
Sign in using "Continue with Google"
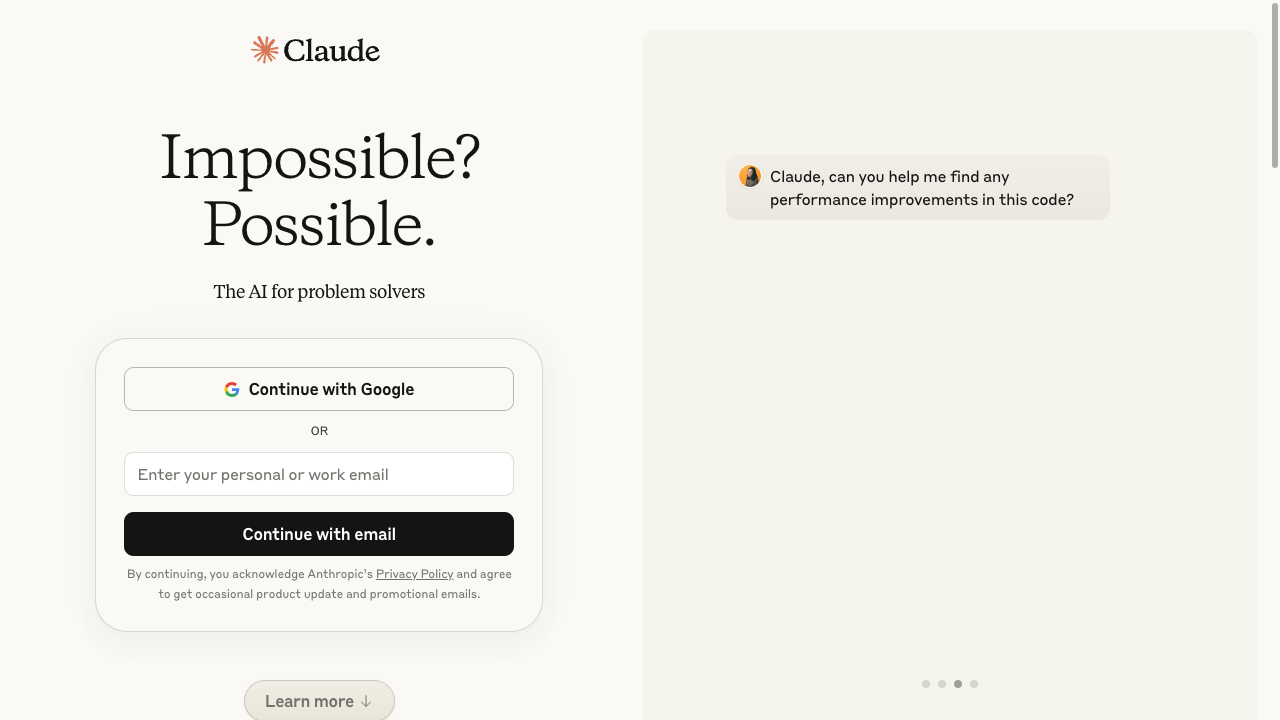coord(318,389)
